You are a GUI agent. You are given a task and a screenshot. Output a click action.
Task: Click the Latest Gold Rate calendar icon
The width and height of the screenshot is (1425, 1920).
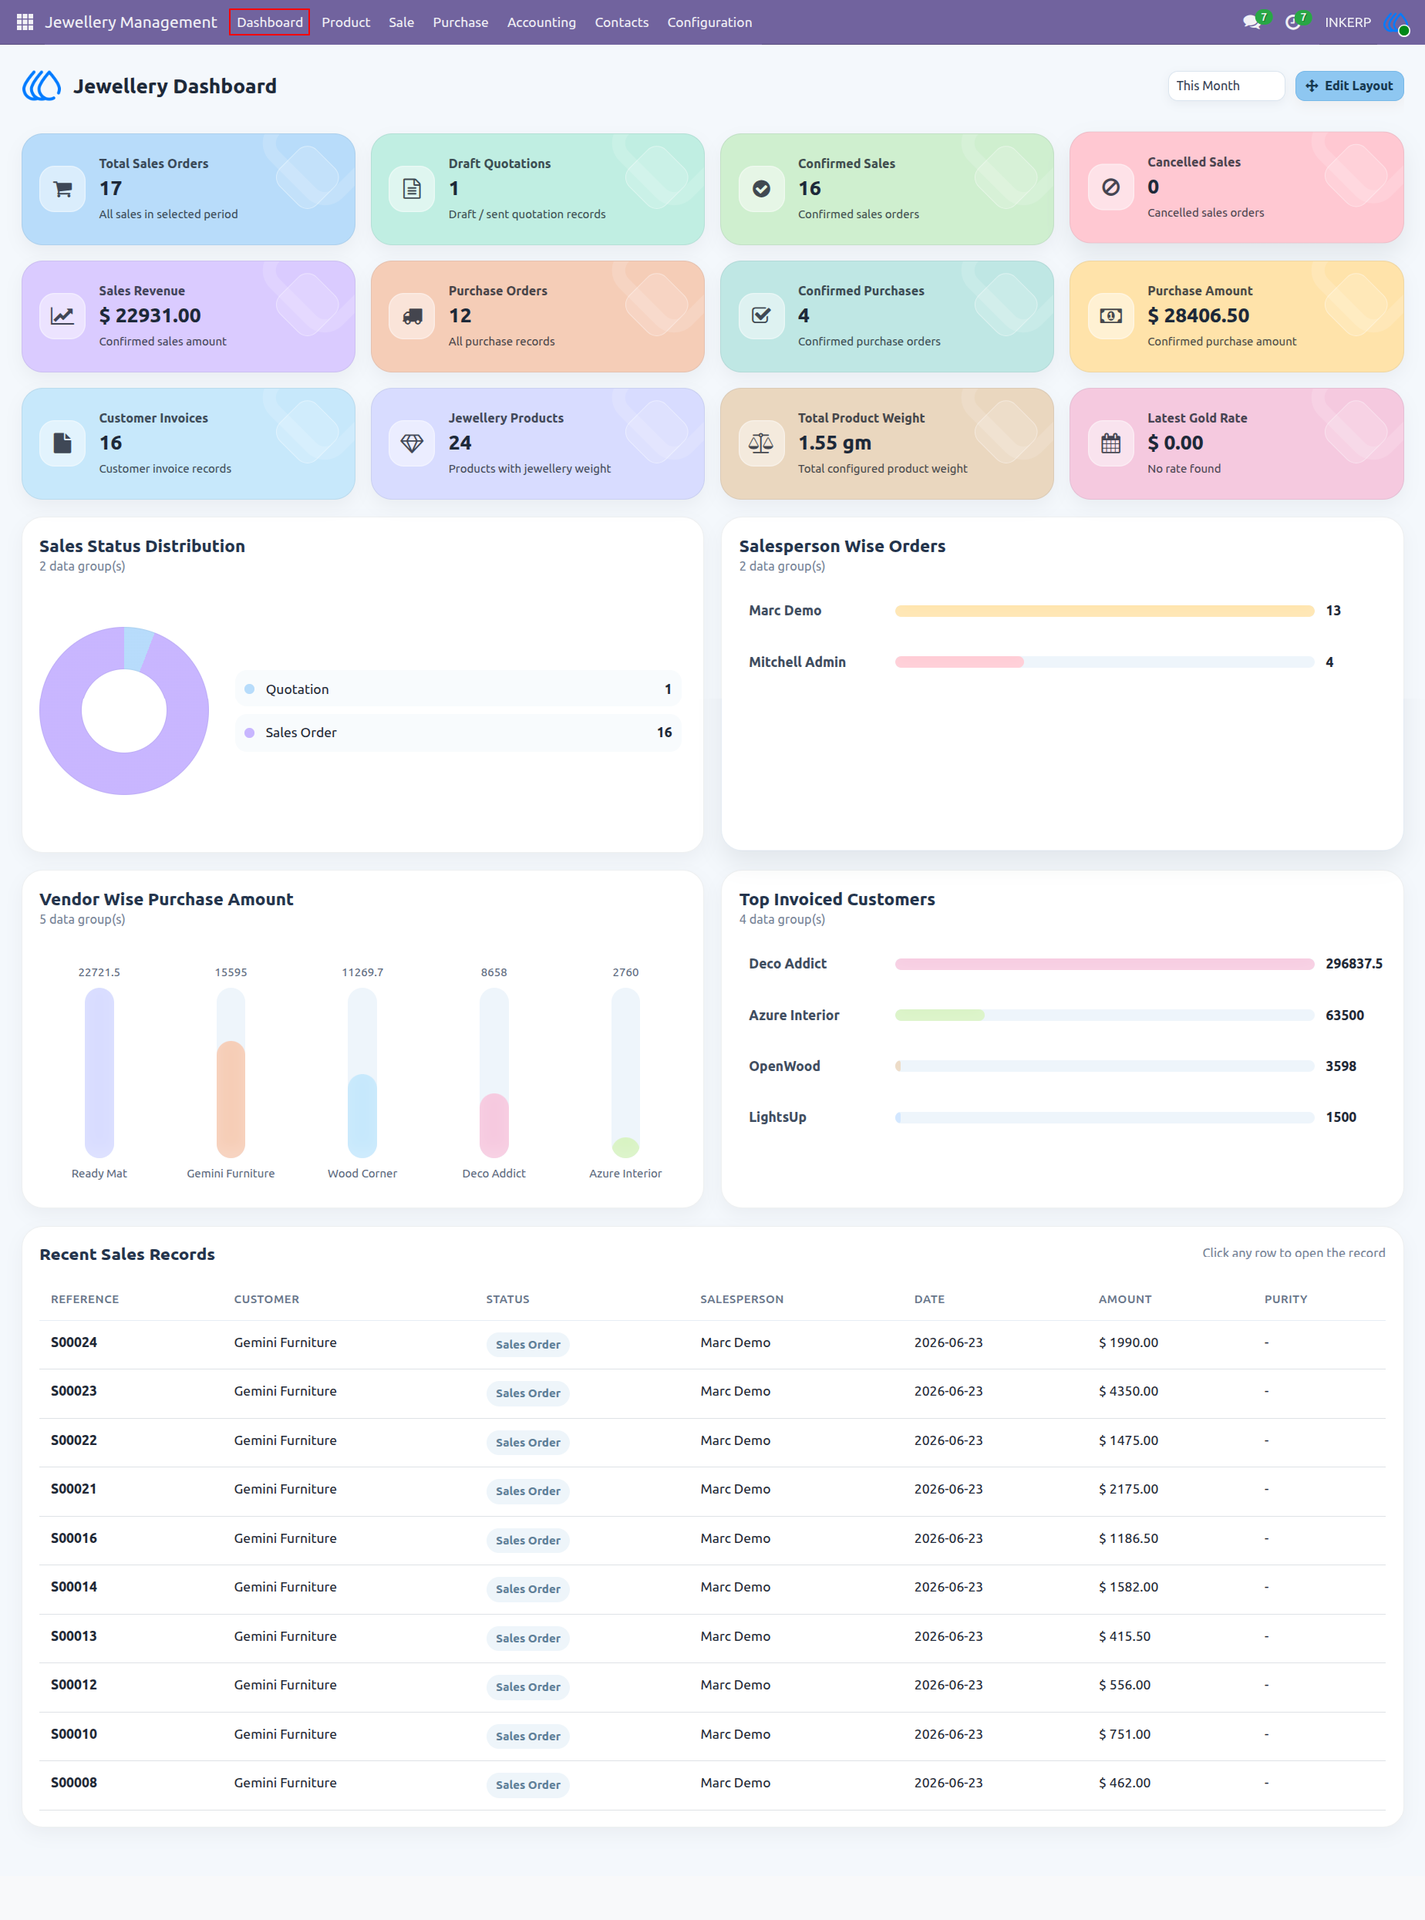pos(1111,443)
